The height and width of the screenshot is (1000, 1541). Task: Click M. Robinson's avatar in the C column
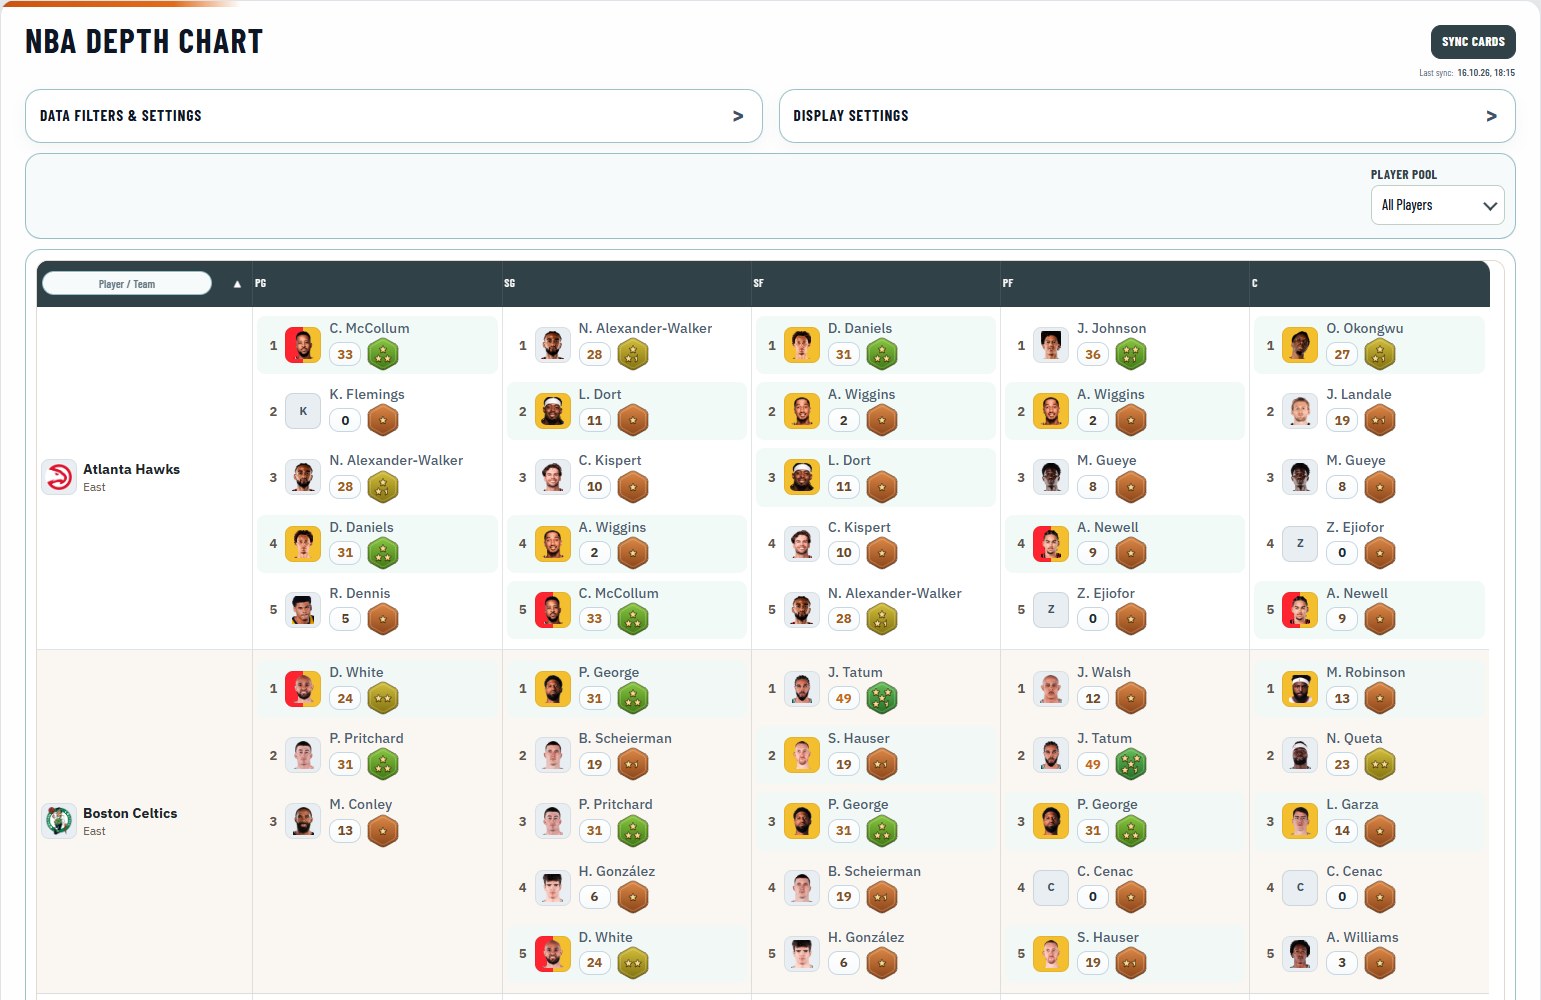1300,689
